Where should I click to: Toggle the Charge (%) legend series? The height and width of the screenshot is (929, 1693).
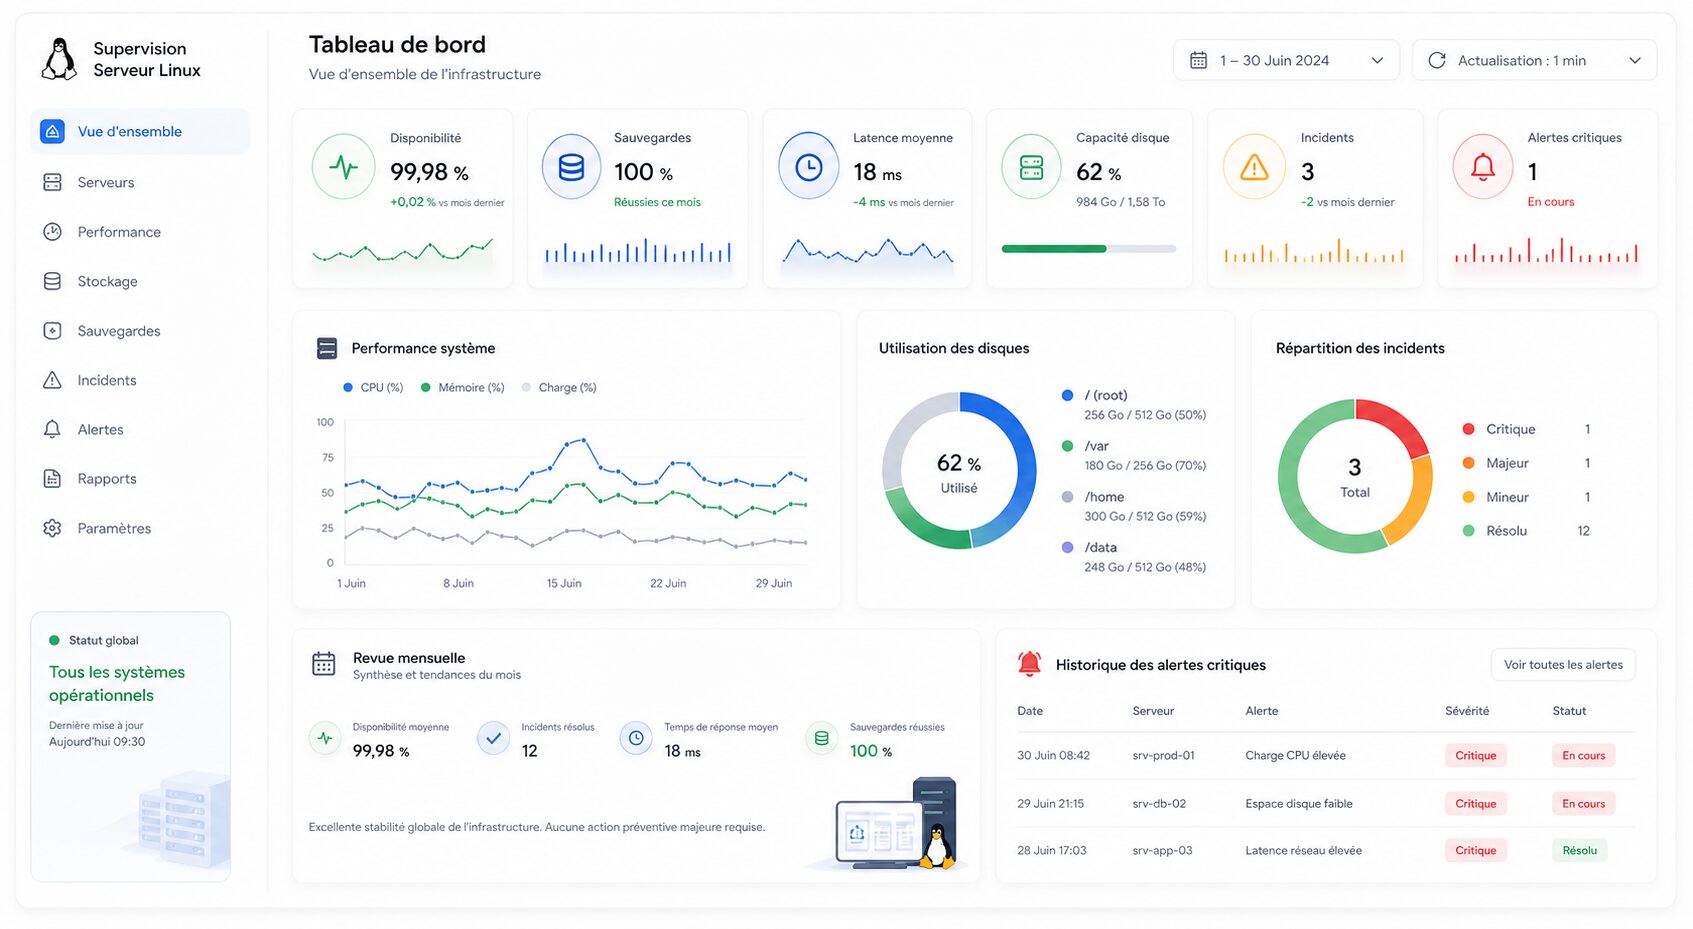[559, 387]
